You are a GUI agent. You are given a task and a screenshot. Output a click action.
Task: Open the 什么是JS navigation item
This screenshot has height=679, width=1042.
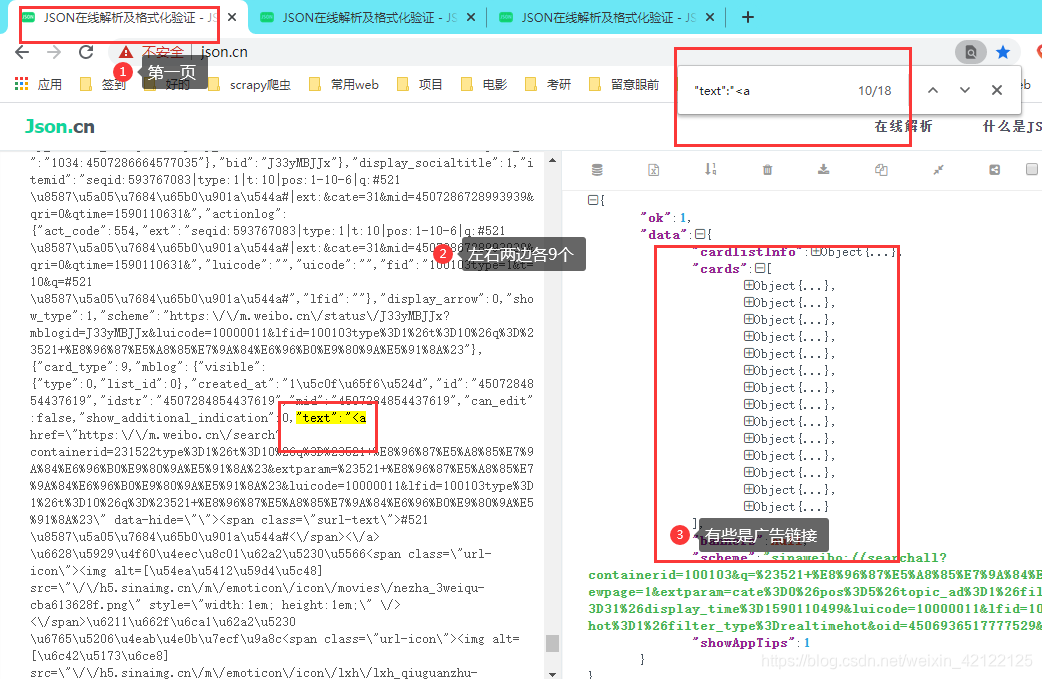(1012, 126)
